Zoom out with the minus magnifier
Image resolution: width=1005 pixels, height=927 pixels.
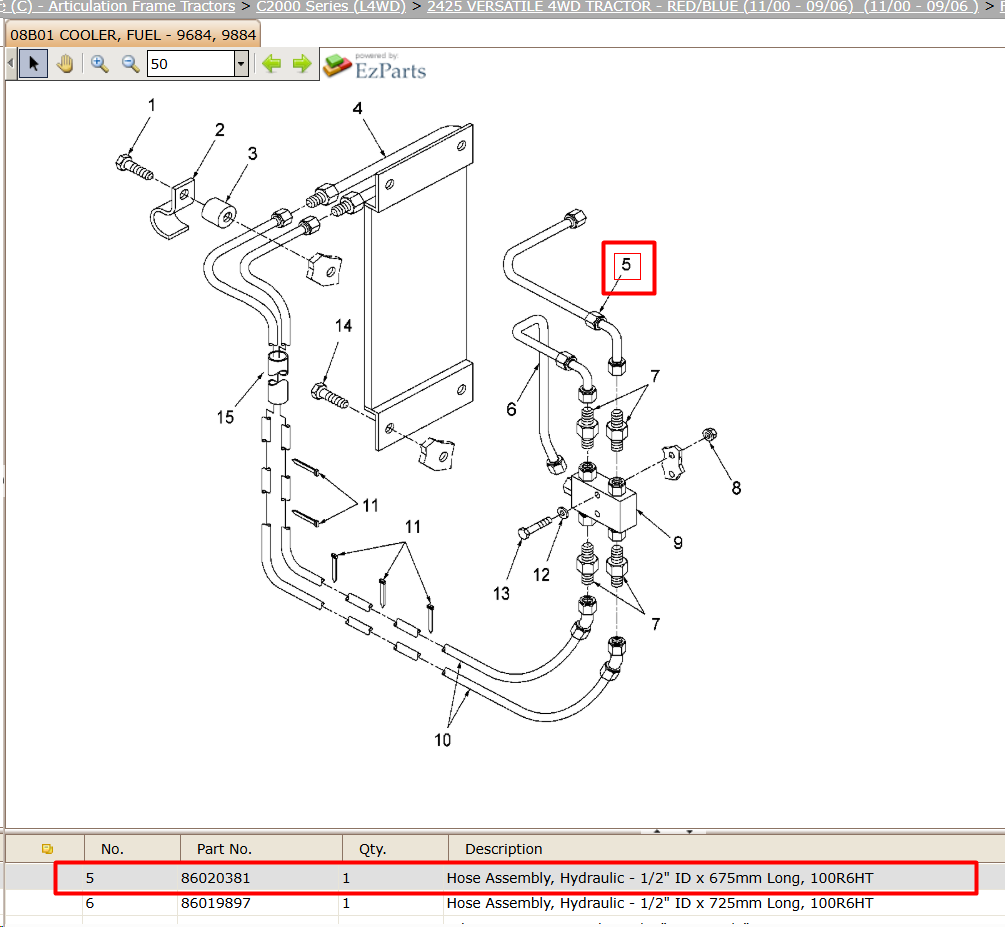tap(130, 63)
